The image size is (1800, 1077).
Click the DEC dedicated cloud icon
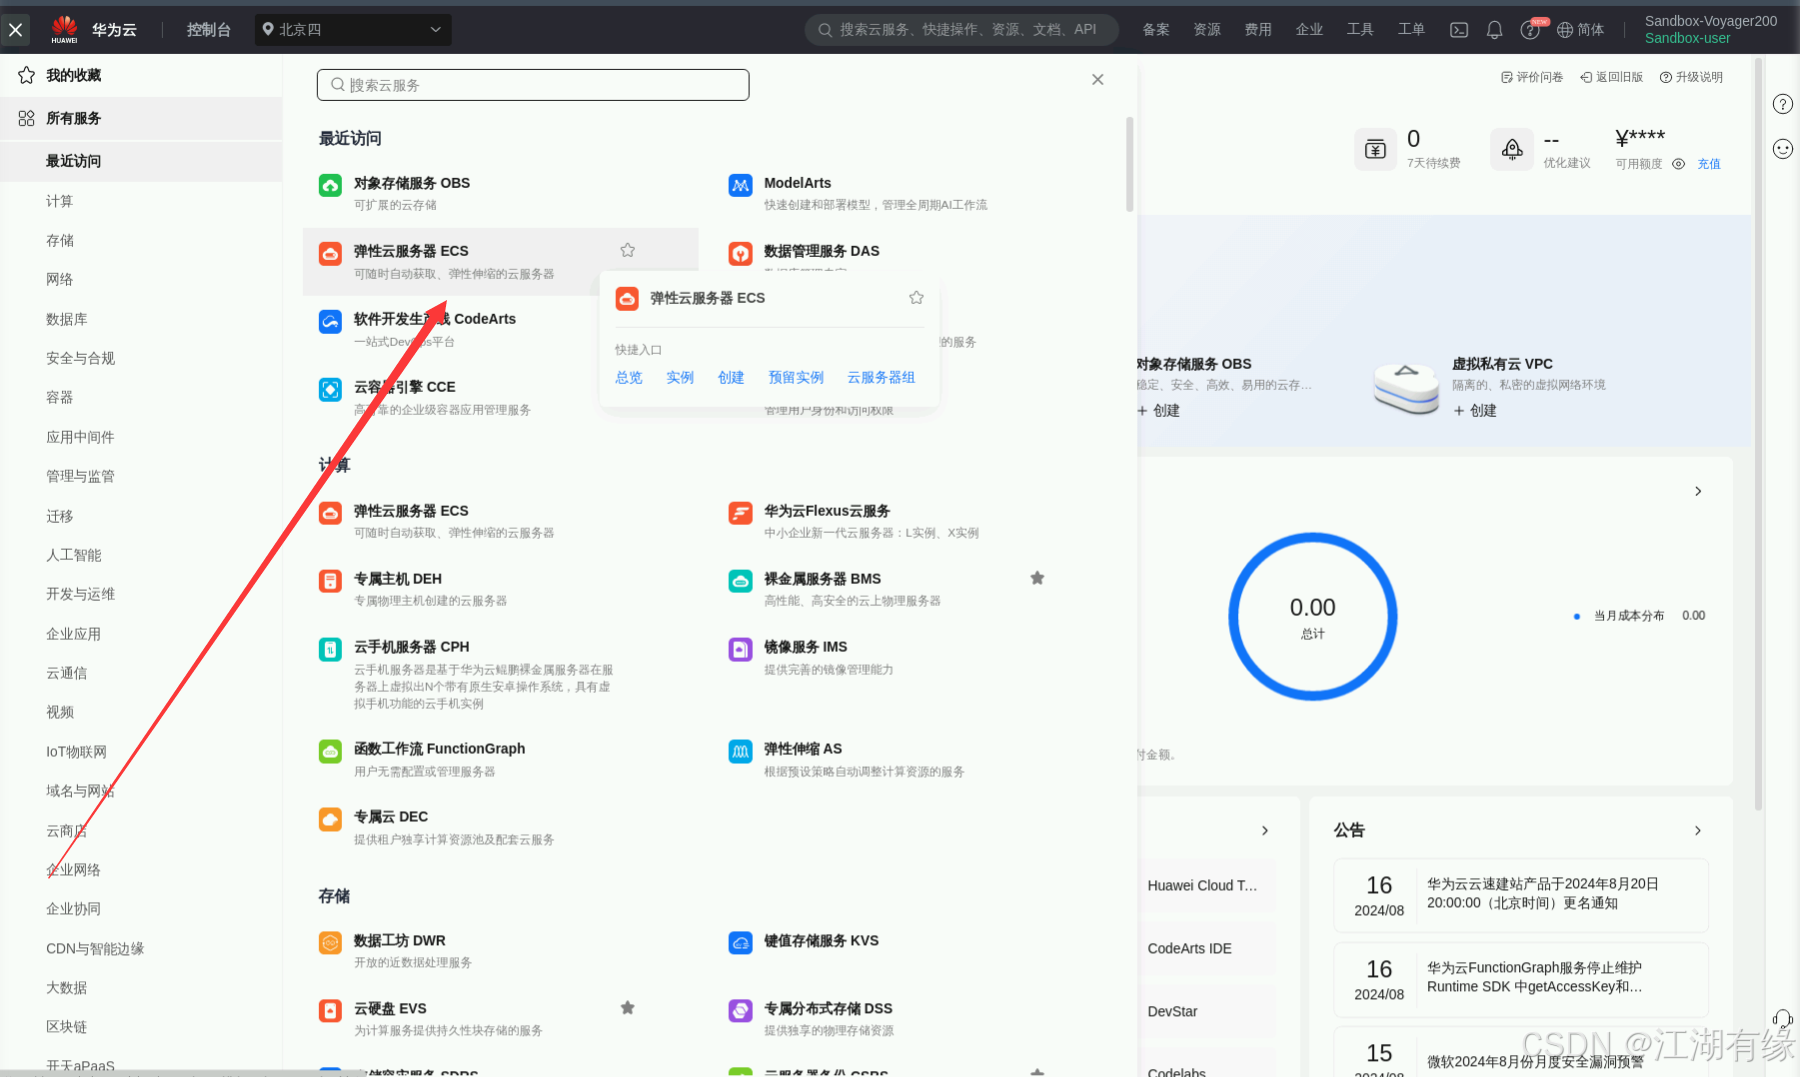tap(330, 819)
